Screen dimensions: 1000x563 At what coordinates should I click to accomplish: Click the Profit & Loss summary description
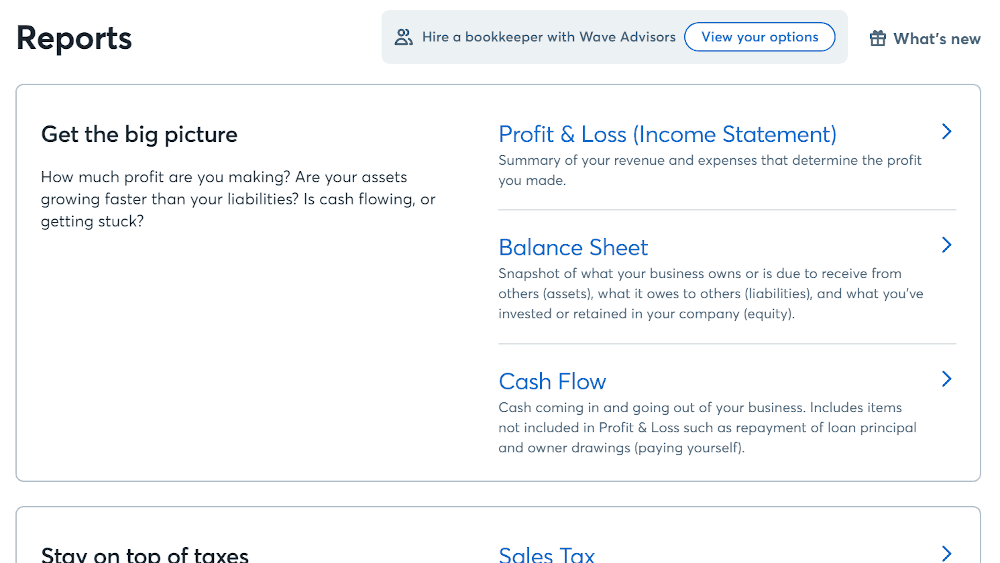[709, 170]
